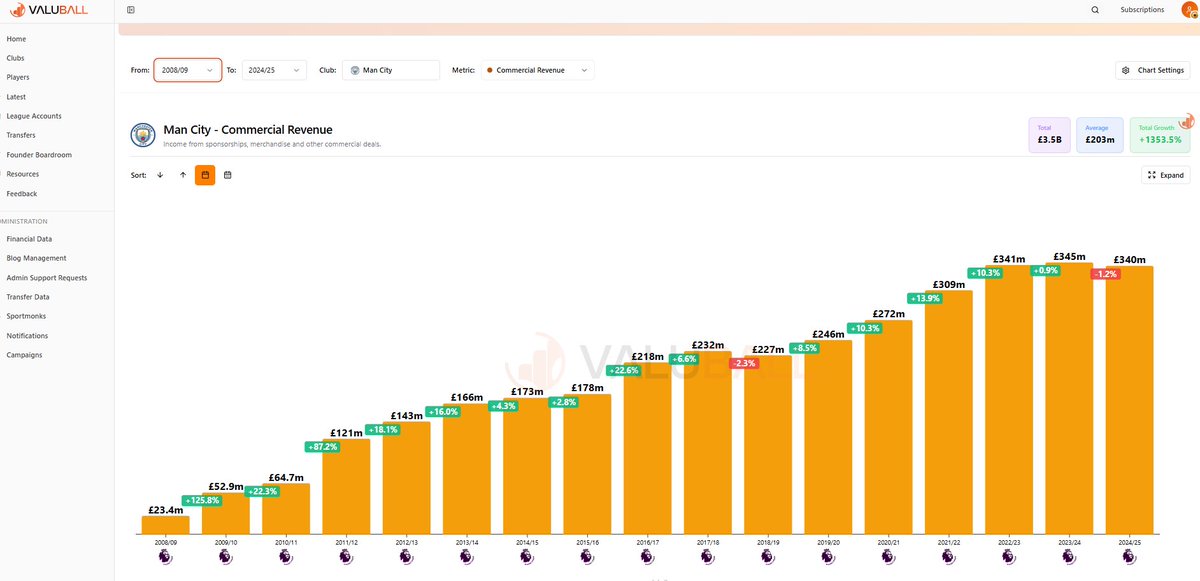Screen dimensions: 1200x581
Task: Open Players in the sidebar
Action: pos(17,77)
